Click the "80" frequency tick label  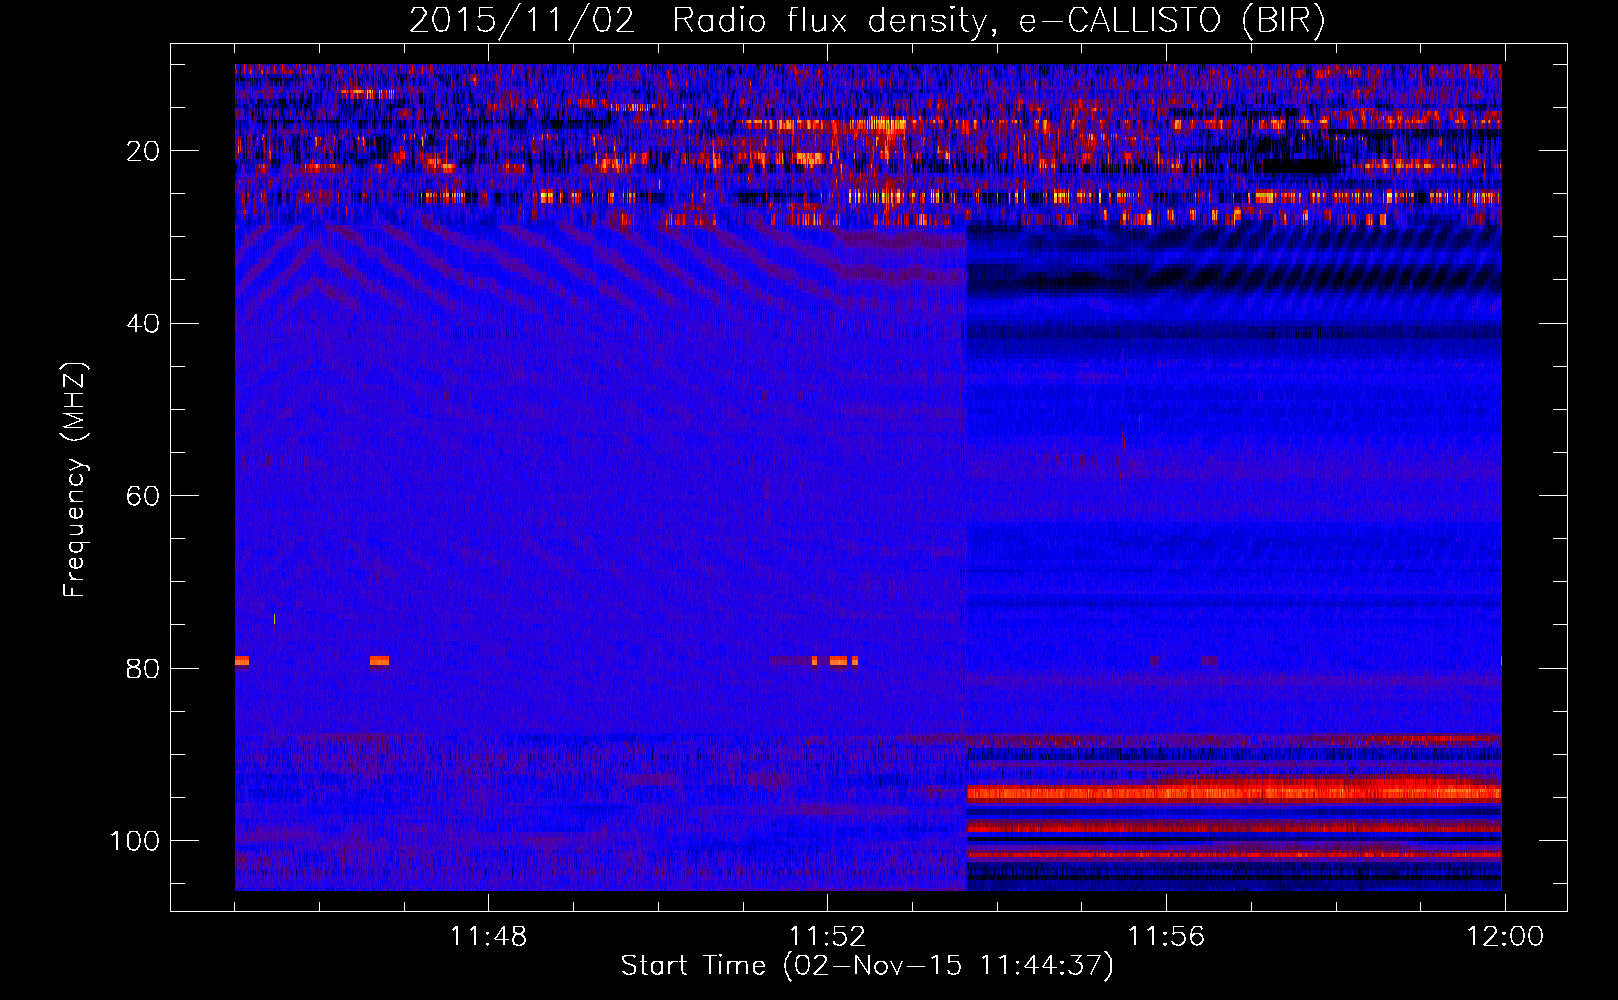tap(143, 669)
